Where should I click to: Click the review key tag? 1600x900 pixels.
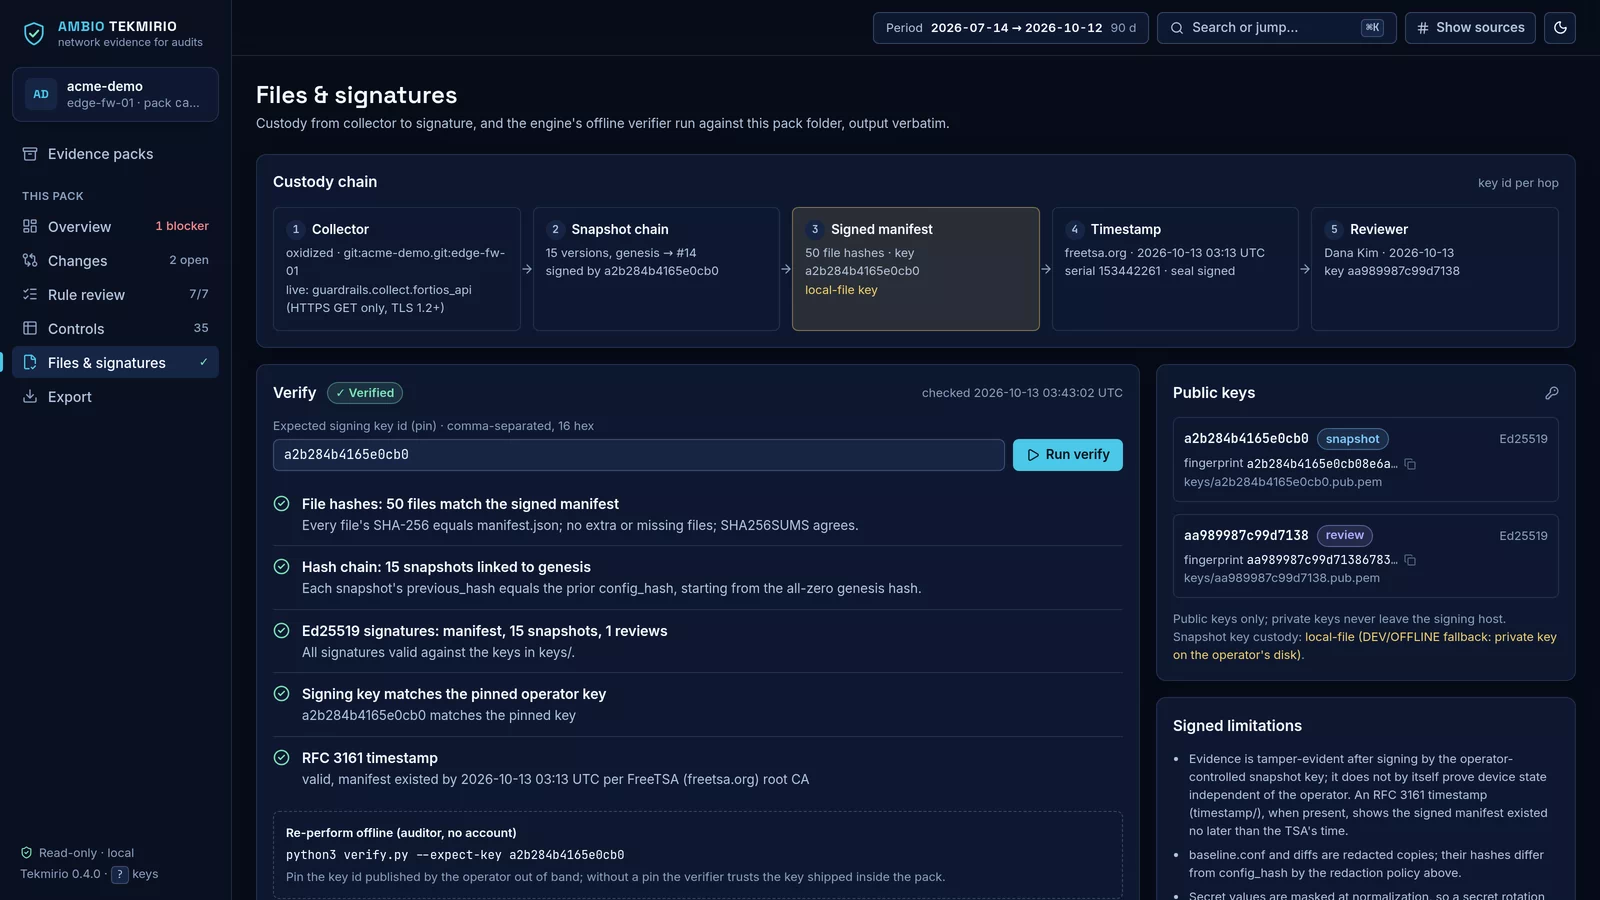click(x=1345, y=536)
